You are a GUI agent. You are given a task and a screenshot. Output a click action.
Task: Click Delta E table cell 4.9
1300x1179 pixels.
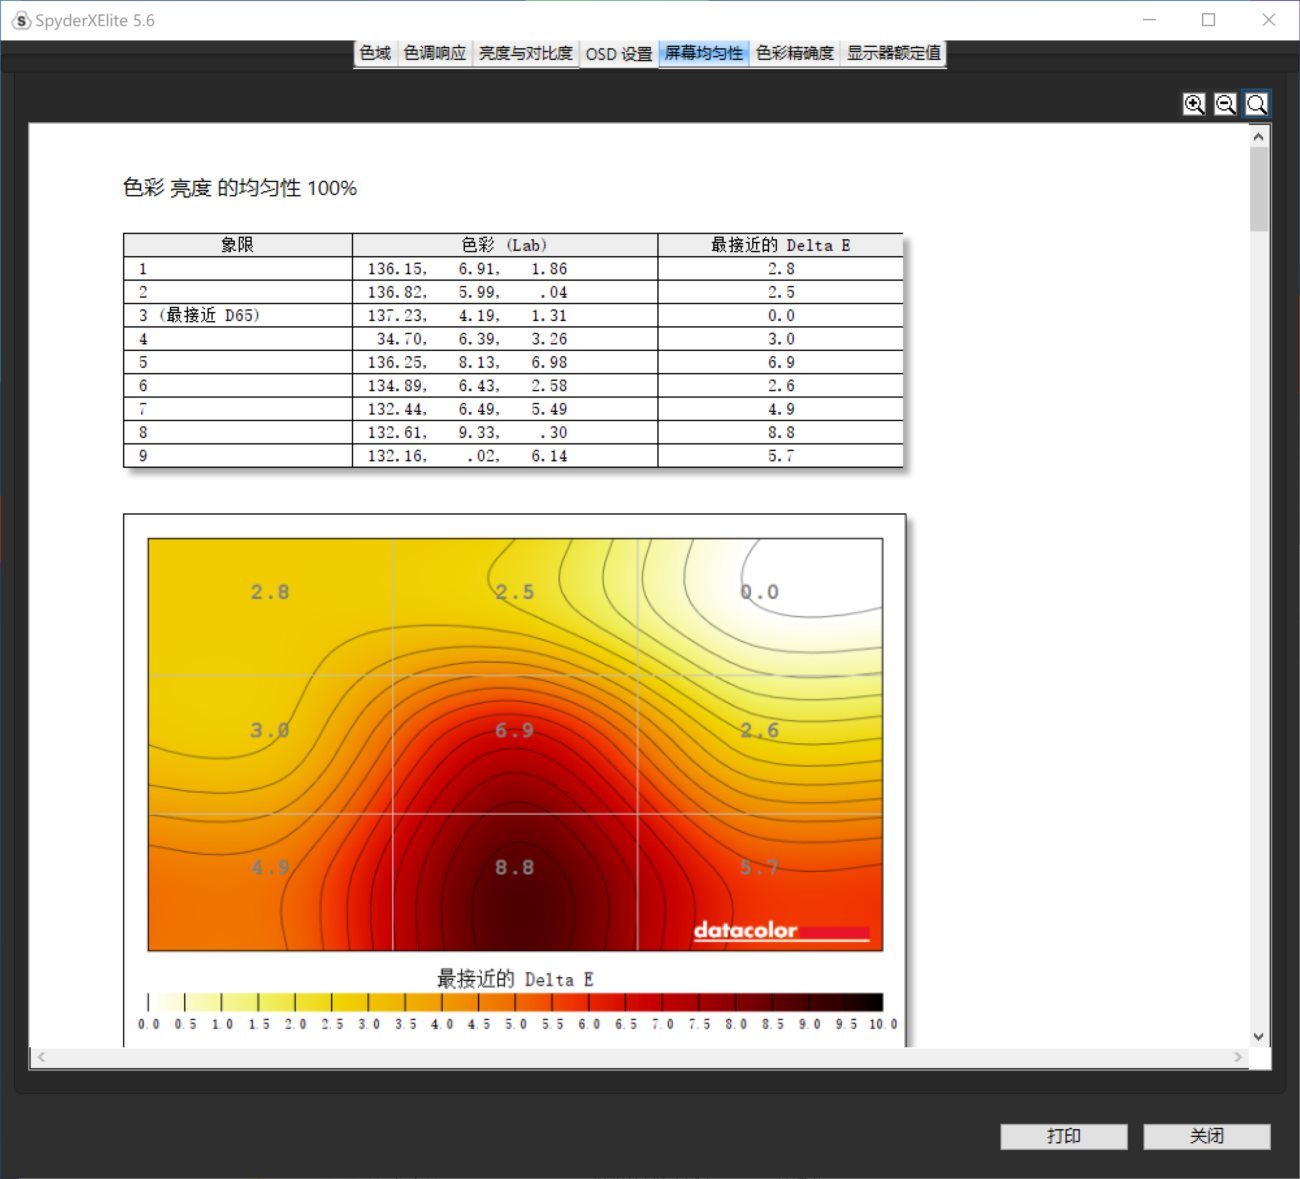pos(781,409)
